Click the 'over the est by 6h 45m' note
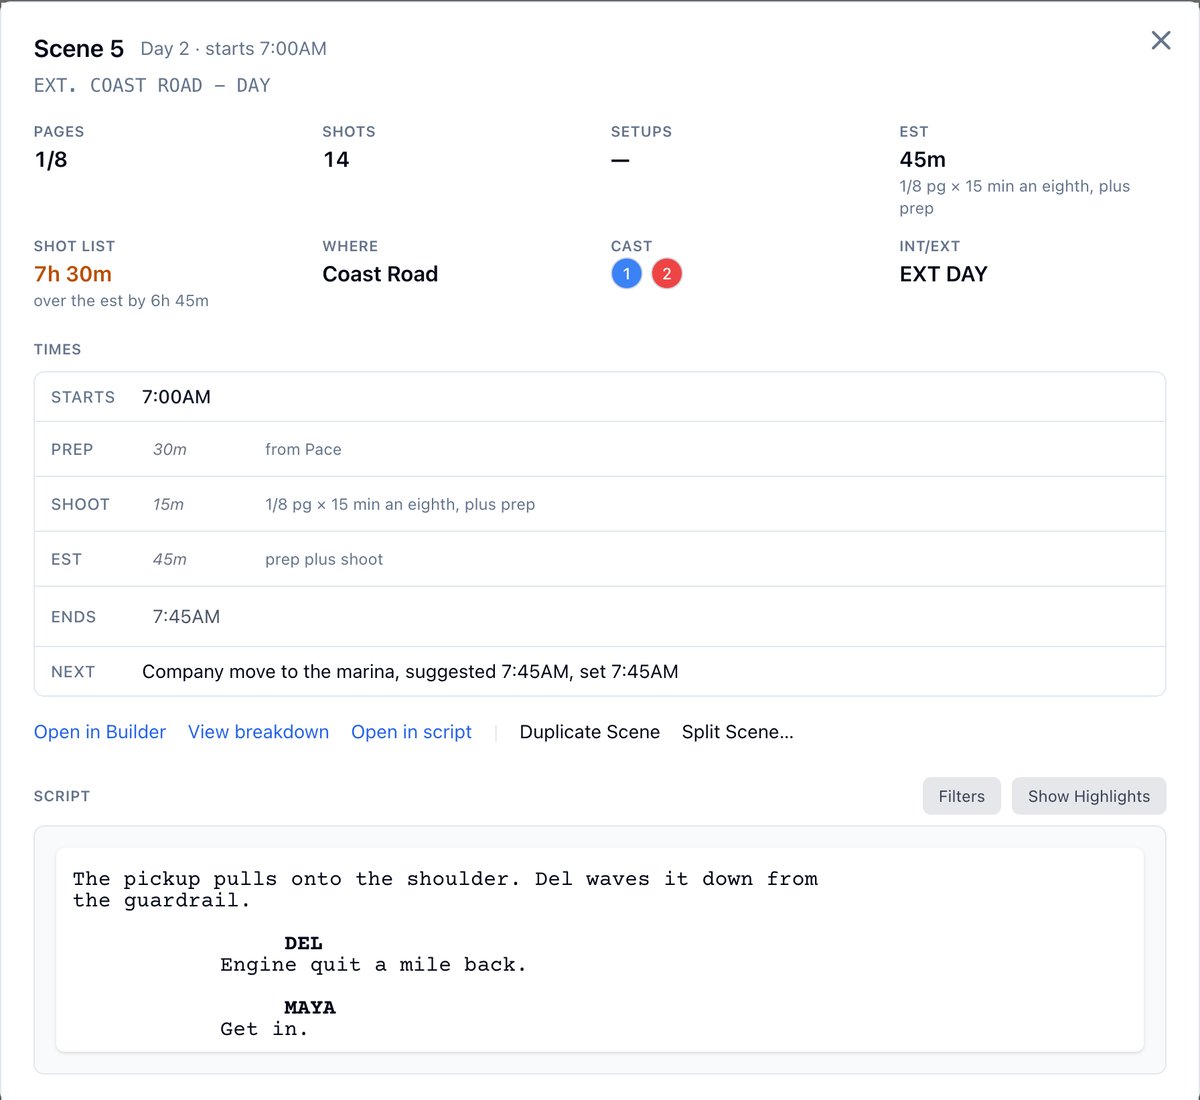 pos(121,301)
